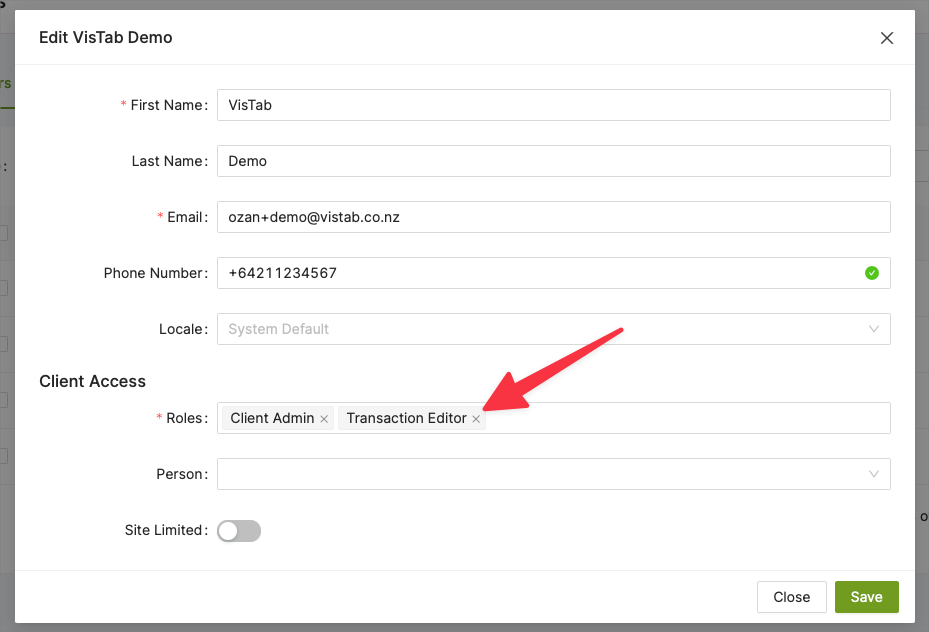Save the user changes
929x632 pixels.
(x=866, y=597)
